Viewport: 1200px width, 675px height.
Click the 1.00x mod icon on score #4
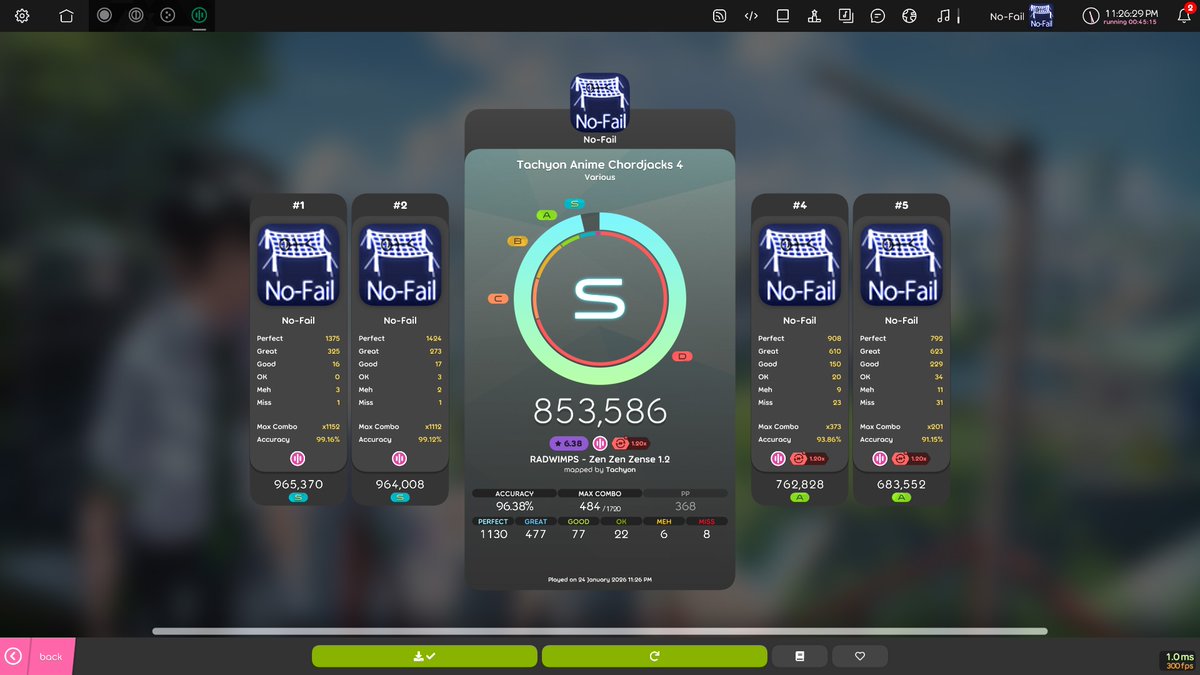tap(807, 458)
